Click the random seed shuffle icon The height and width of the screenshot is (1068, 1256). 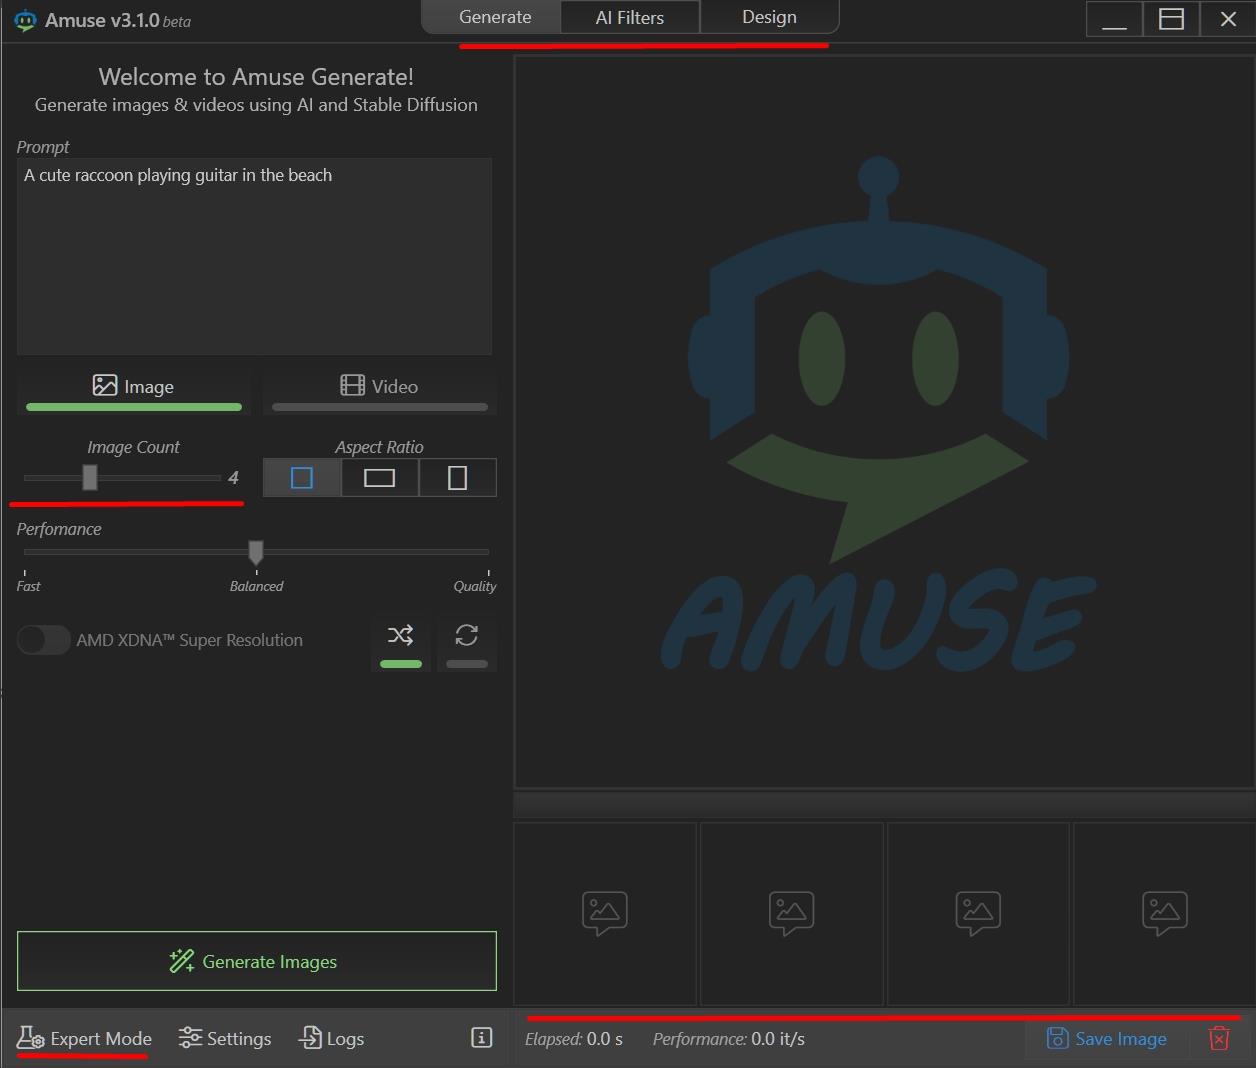(x=400, y=635)
